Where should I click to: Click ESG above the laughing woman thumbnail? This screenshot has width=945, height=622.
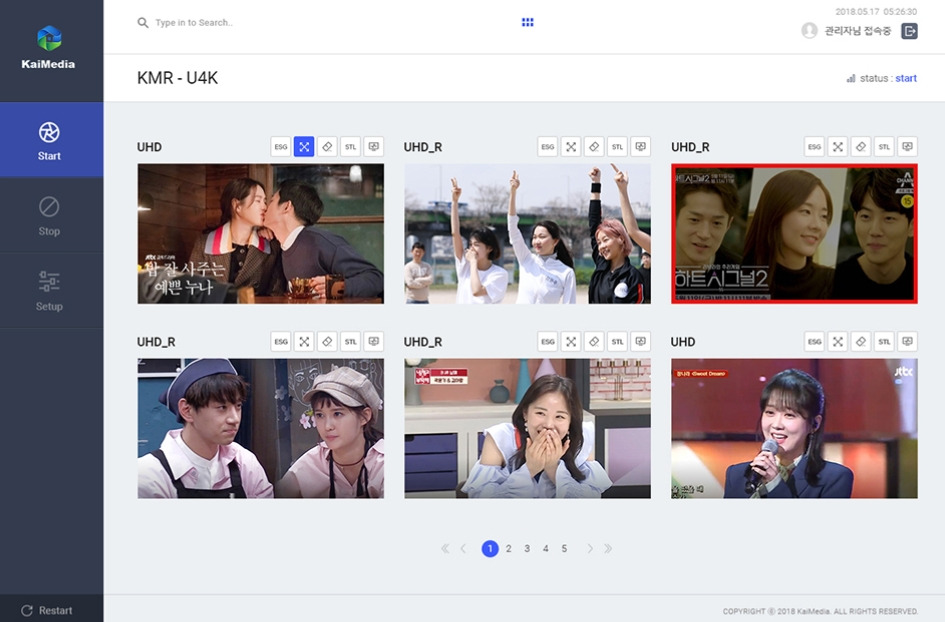click(x=547, y=342)
